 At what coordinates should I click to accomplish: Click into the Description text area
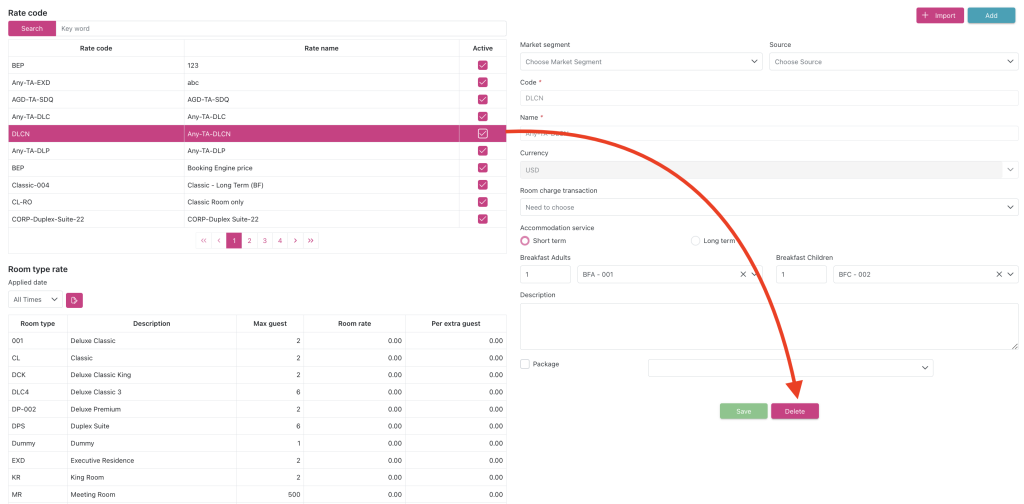769,326
